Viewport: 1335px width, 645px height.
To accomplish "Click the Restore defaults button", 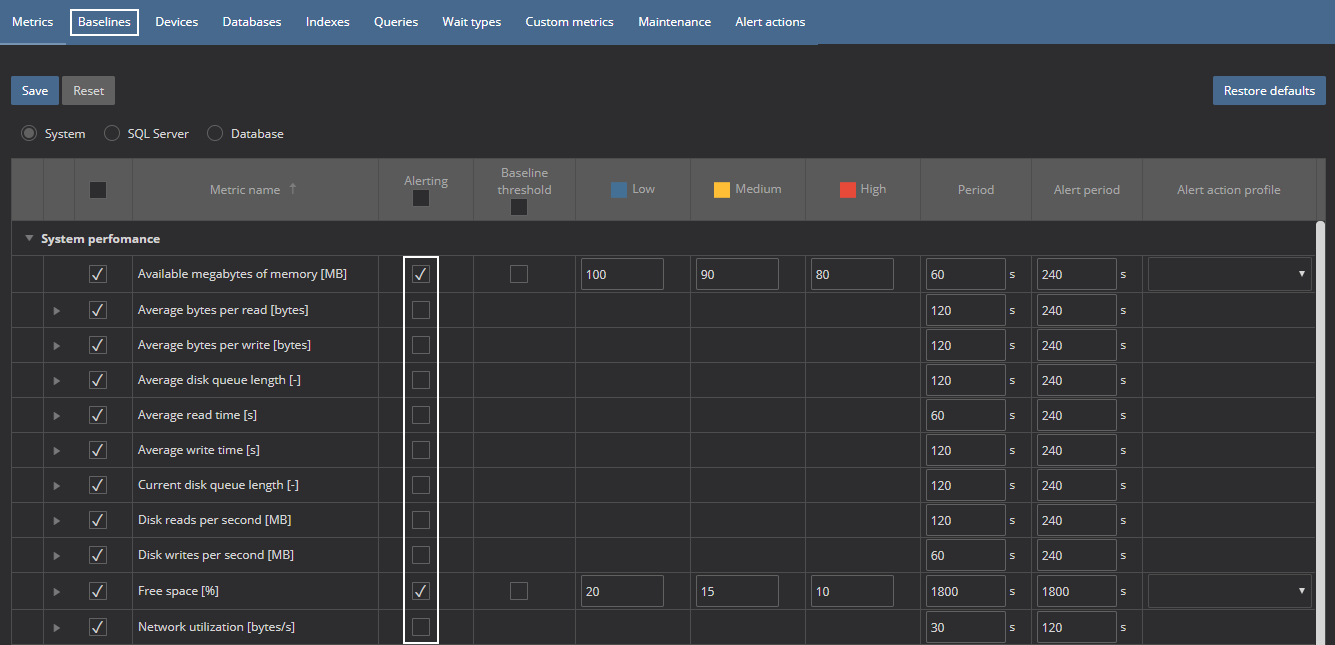I will tap(1268, 91).
